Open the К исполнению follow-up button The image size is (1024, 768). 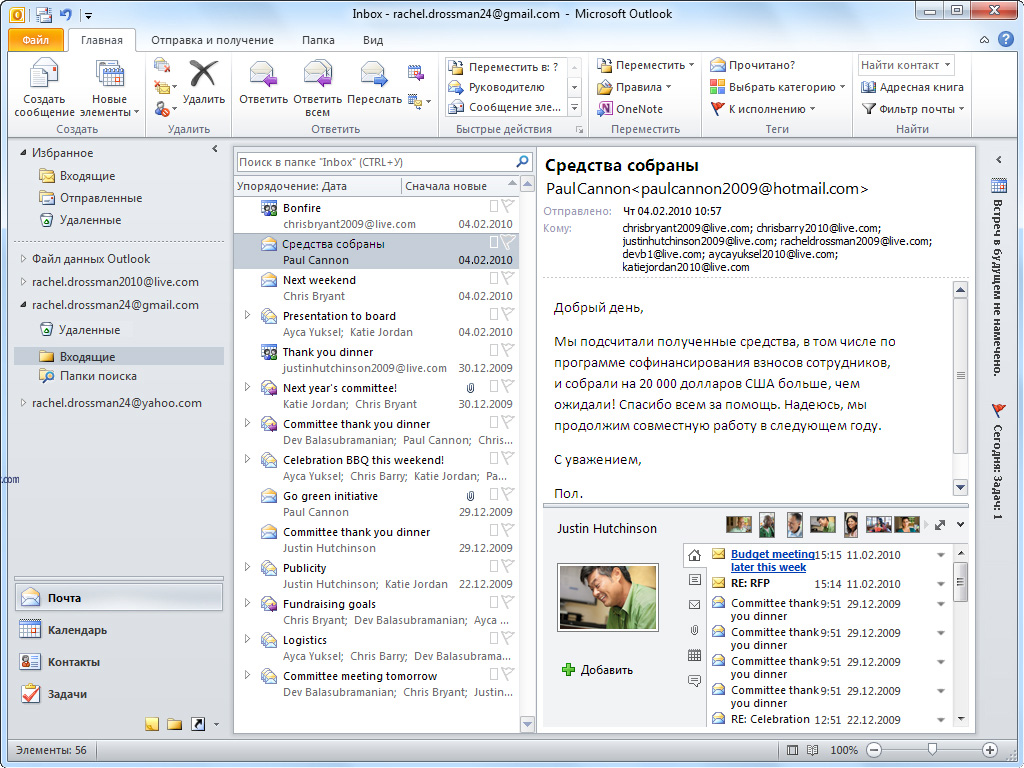point(762,109)
